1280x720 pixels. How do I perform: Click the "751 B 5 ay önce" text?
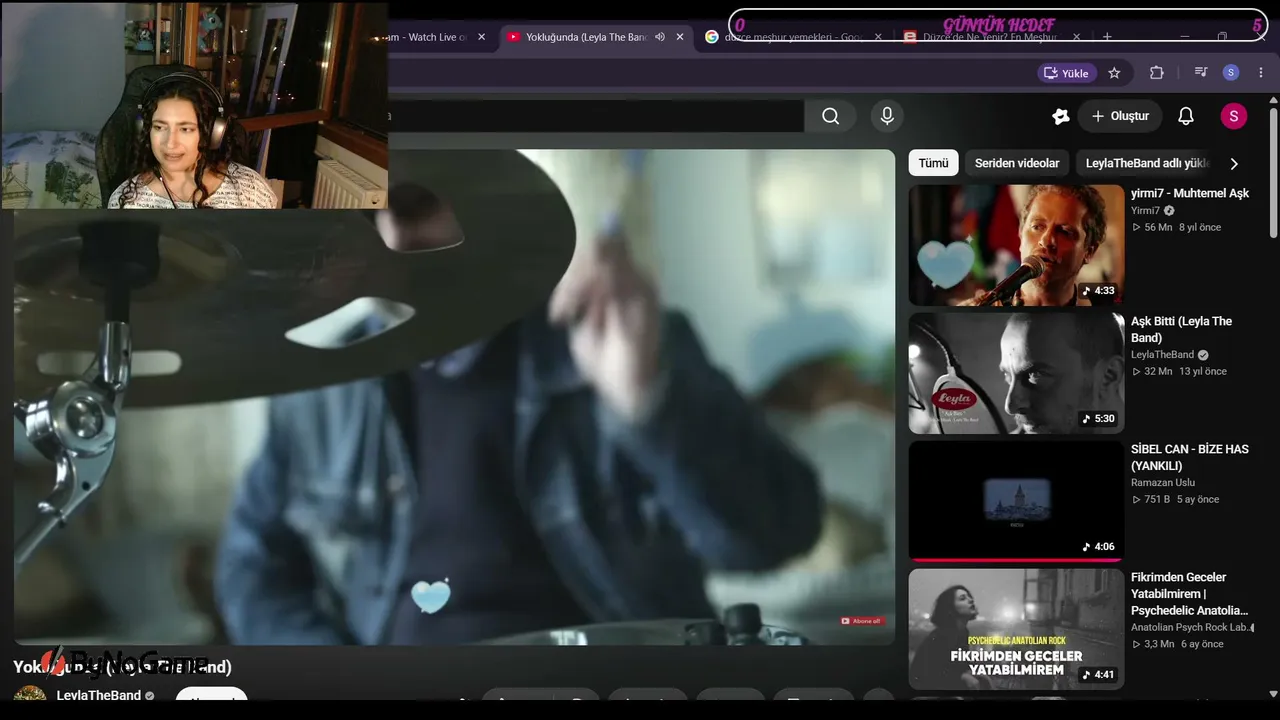(1175, 499)
